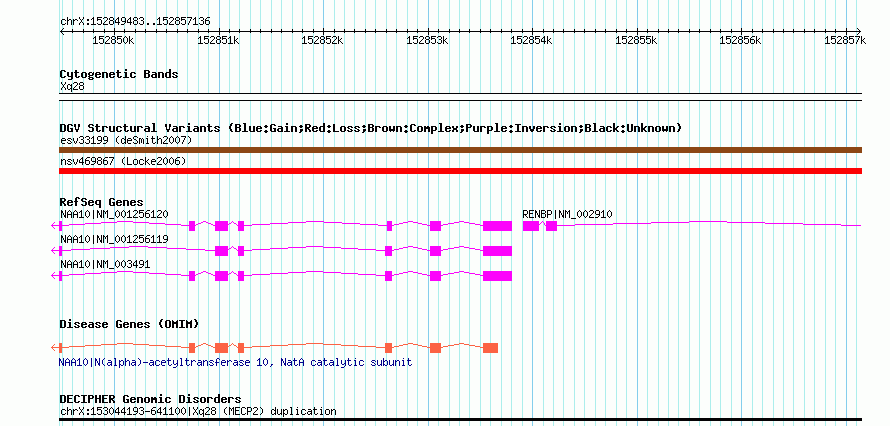Click the 152854k ruler label
This screenshot has height=426, width=890.
532,40
